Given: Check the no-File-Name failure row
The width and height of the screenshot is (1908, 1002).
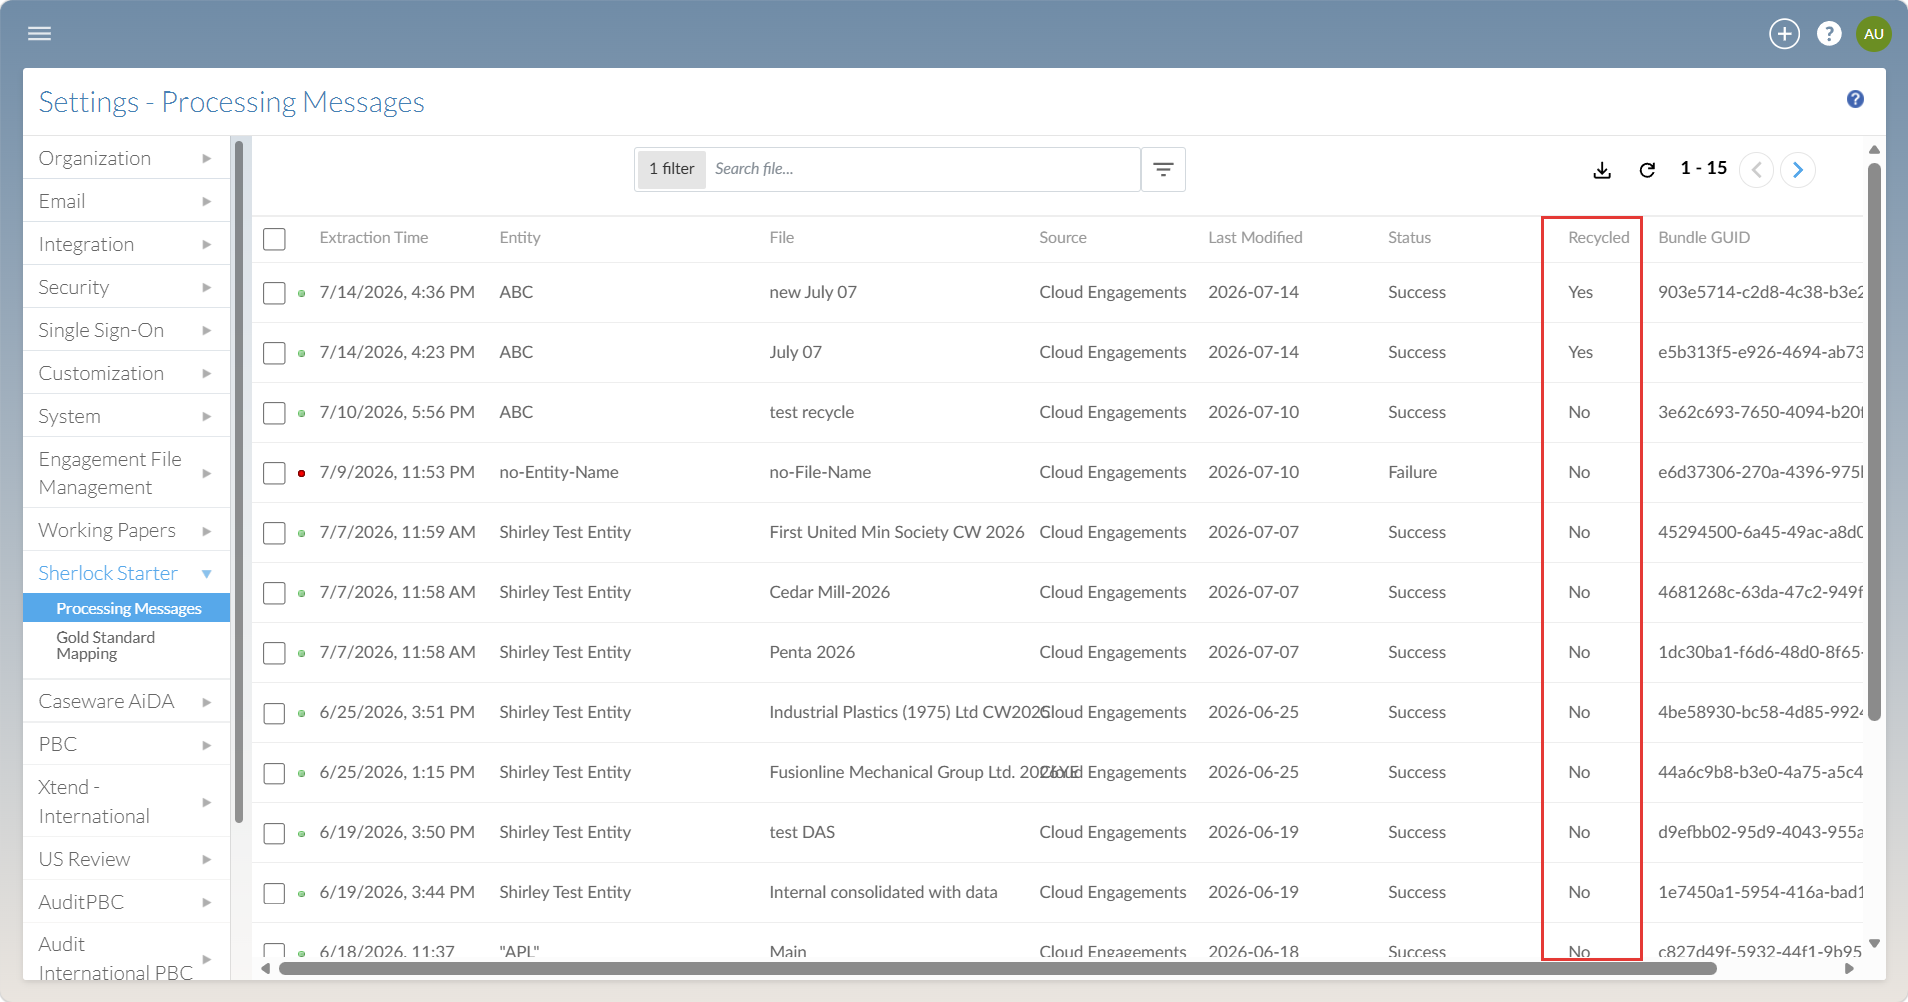Looking at the screenshot, I should coord(274,473).
